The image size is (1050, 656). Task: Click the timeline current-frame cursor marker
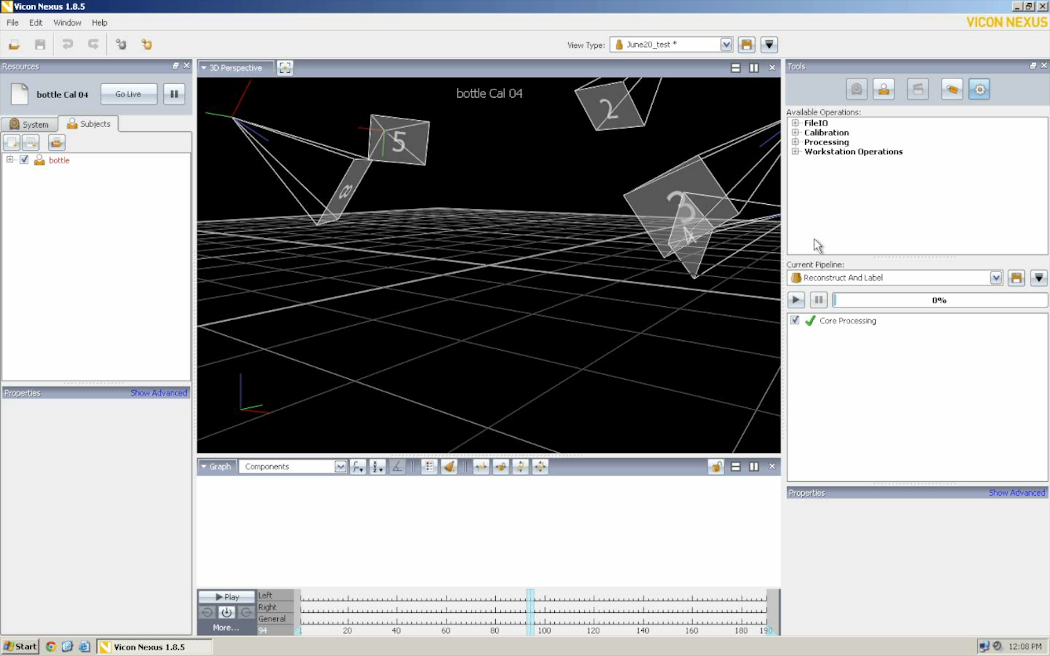point(530,612)
